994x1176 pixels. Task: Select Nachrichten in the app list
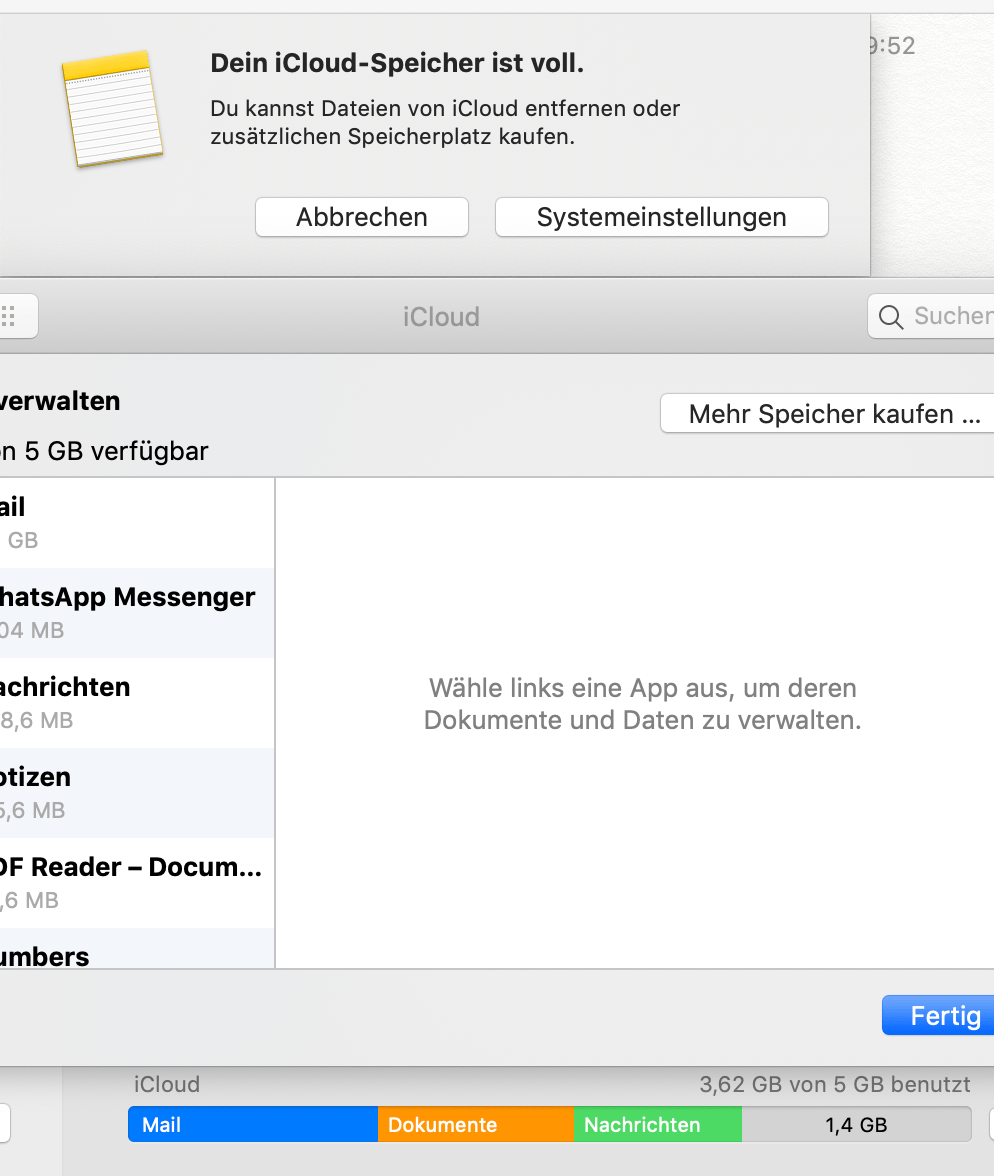[x=137, y=703]
